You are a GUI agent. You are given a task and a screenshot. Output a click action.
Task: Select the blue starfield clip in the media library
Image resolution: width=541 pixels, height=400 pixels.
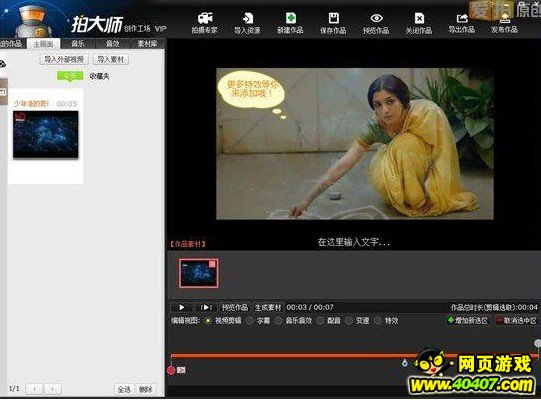46,135
